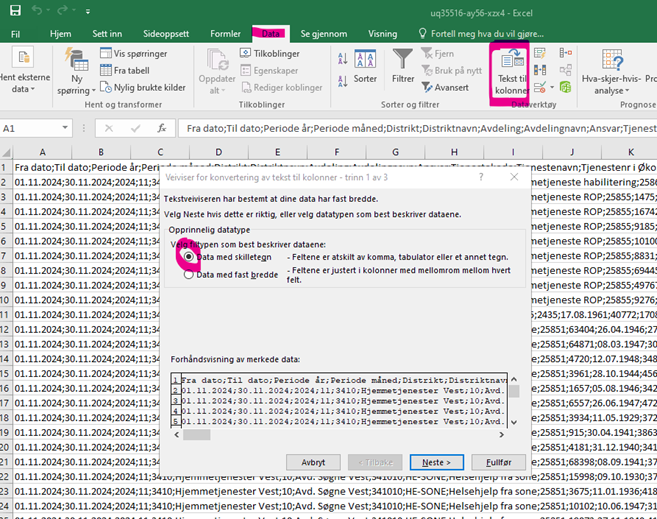657x519 pixels.
Task: Select the Data ribbon tab
Action: (x=270, y=34)
